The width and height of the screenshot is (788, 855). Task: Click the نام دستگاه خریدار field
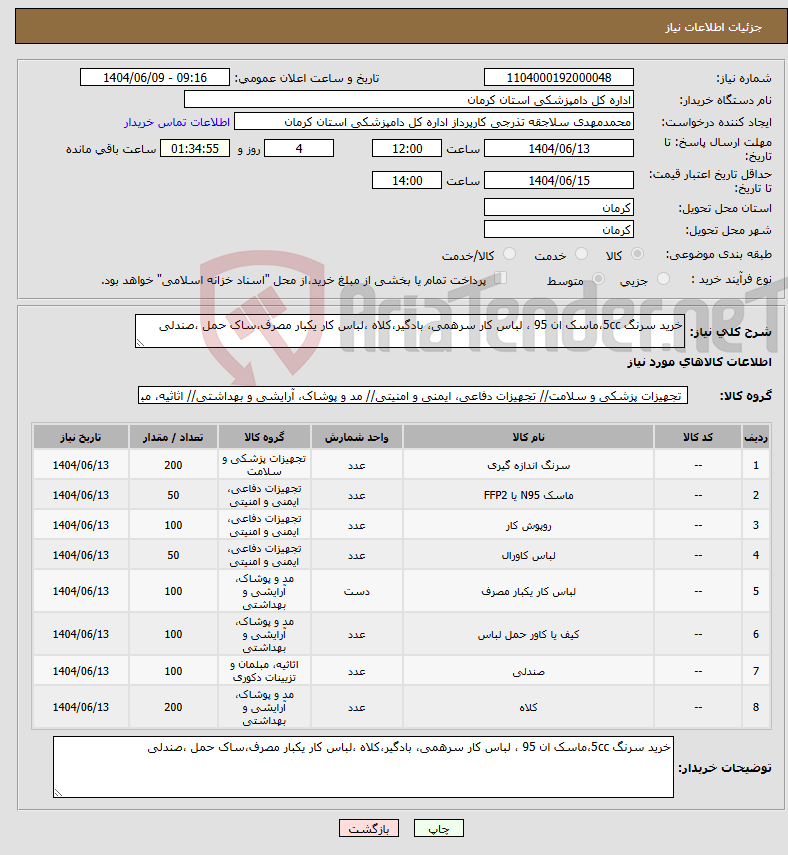coord(409,100)
